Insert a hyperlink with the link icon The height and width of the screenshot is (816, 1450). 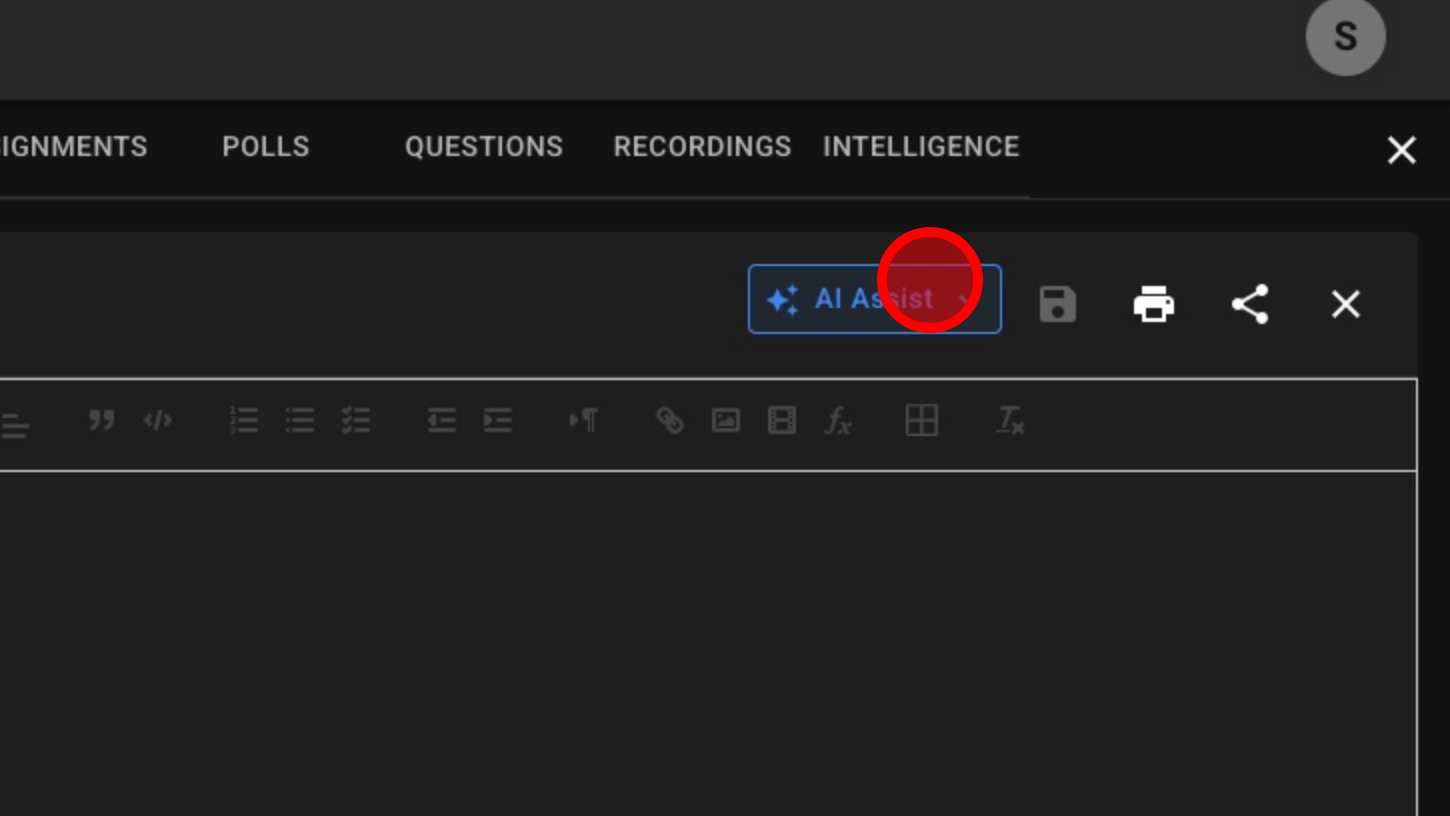(669, 421)
